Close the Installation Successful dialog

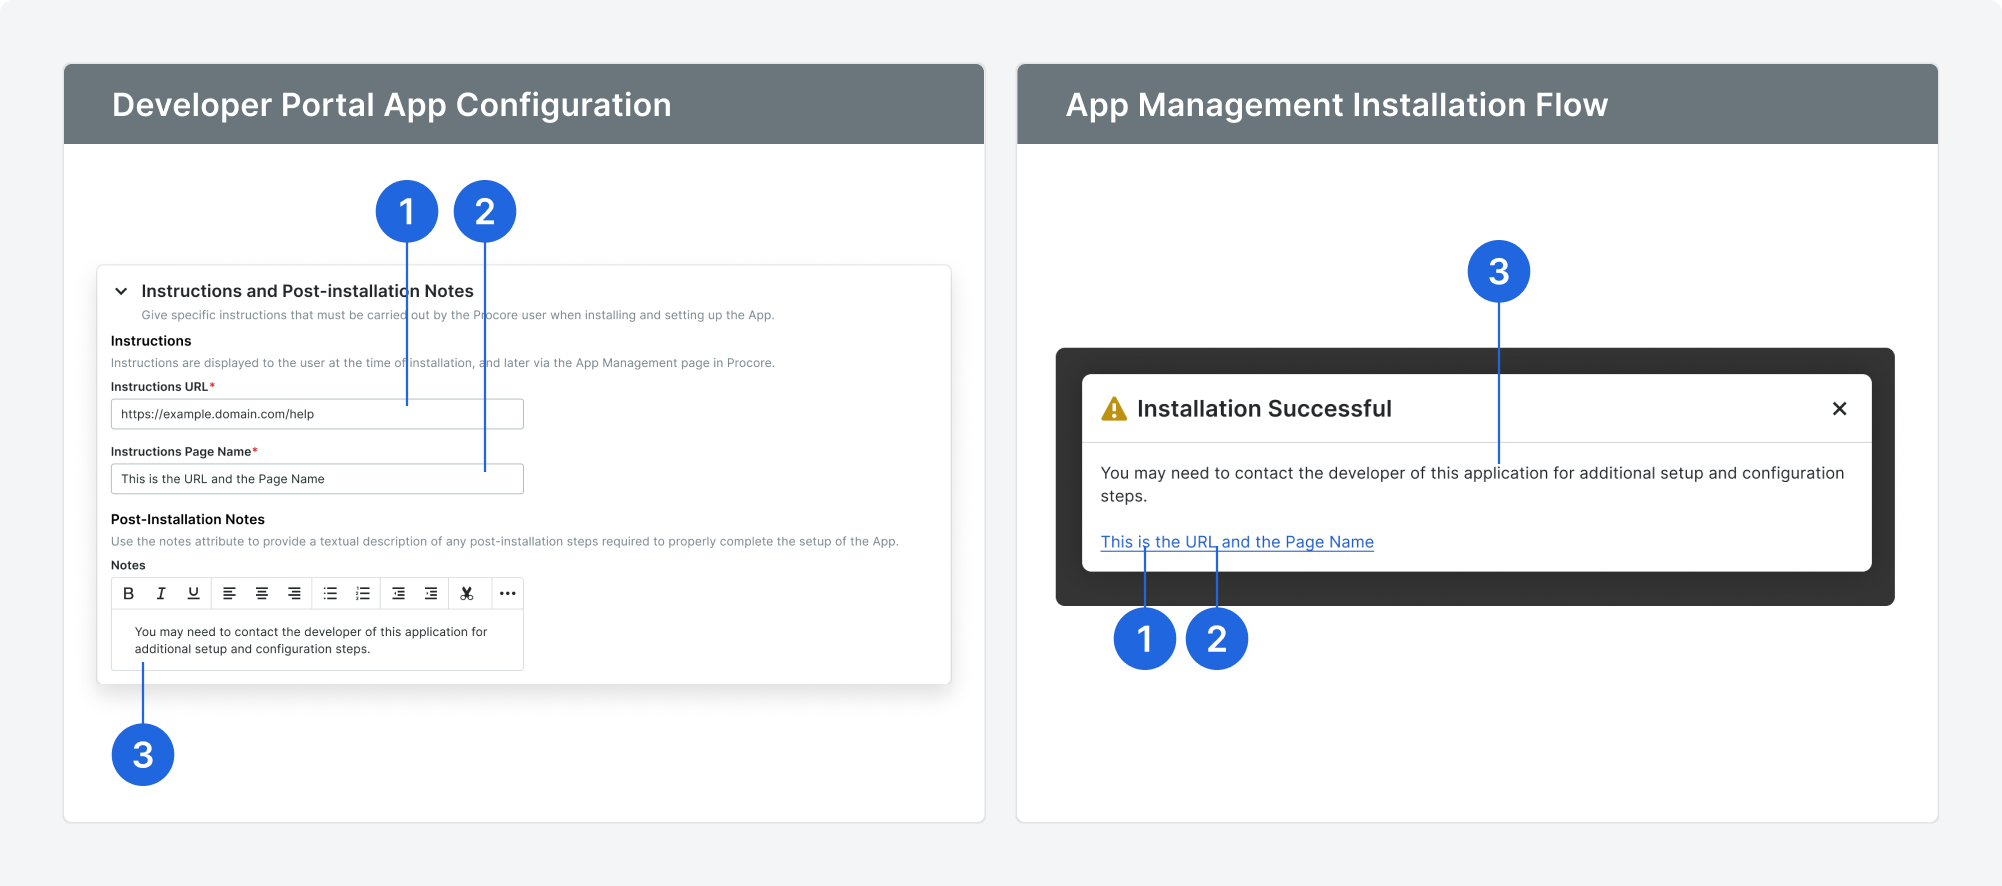point(1839,408)
